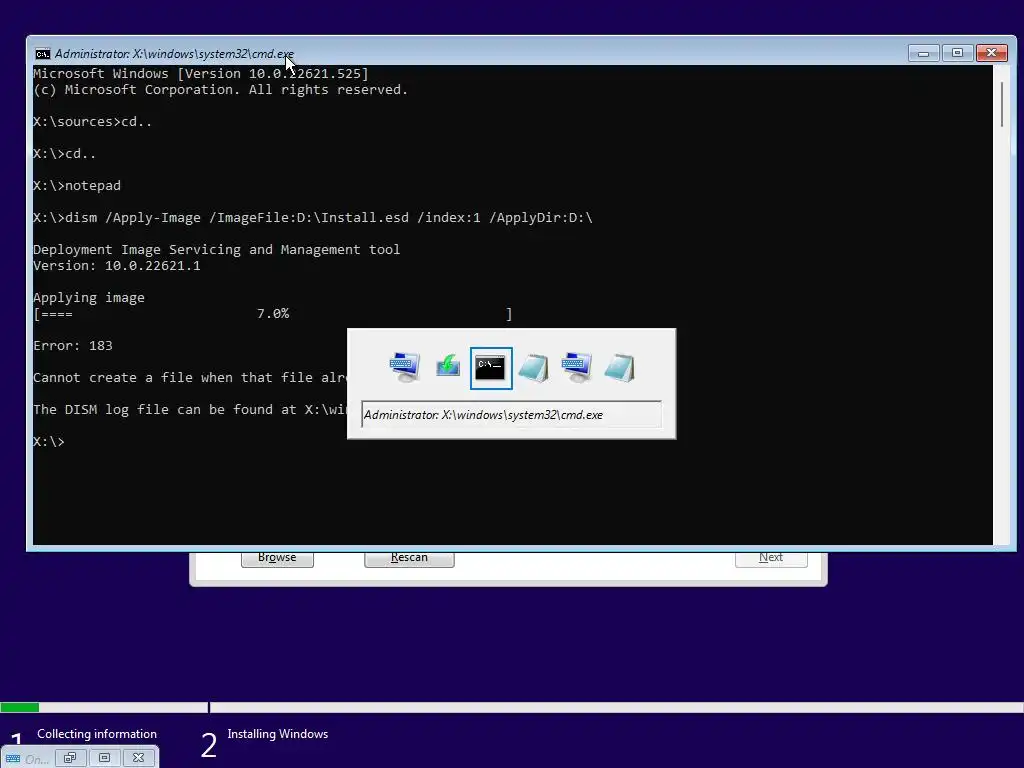Restore the minimized On-Screen Keyboard window

(71, 758)
